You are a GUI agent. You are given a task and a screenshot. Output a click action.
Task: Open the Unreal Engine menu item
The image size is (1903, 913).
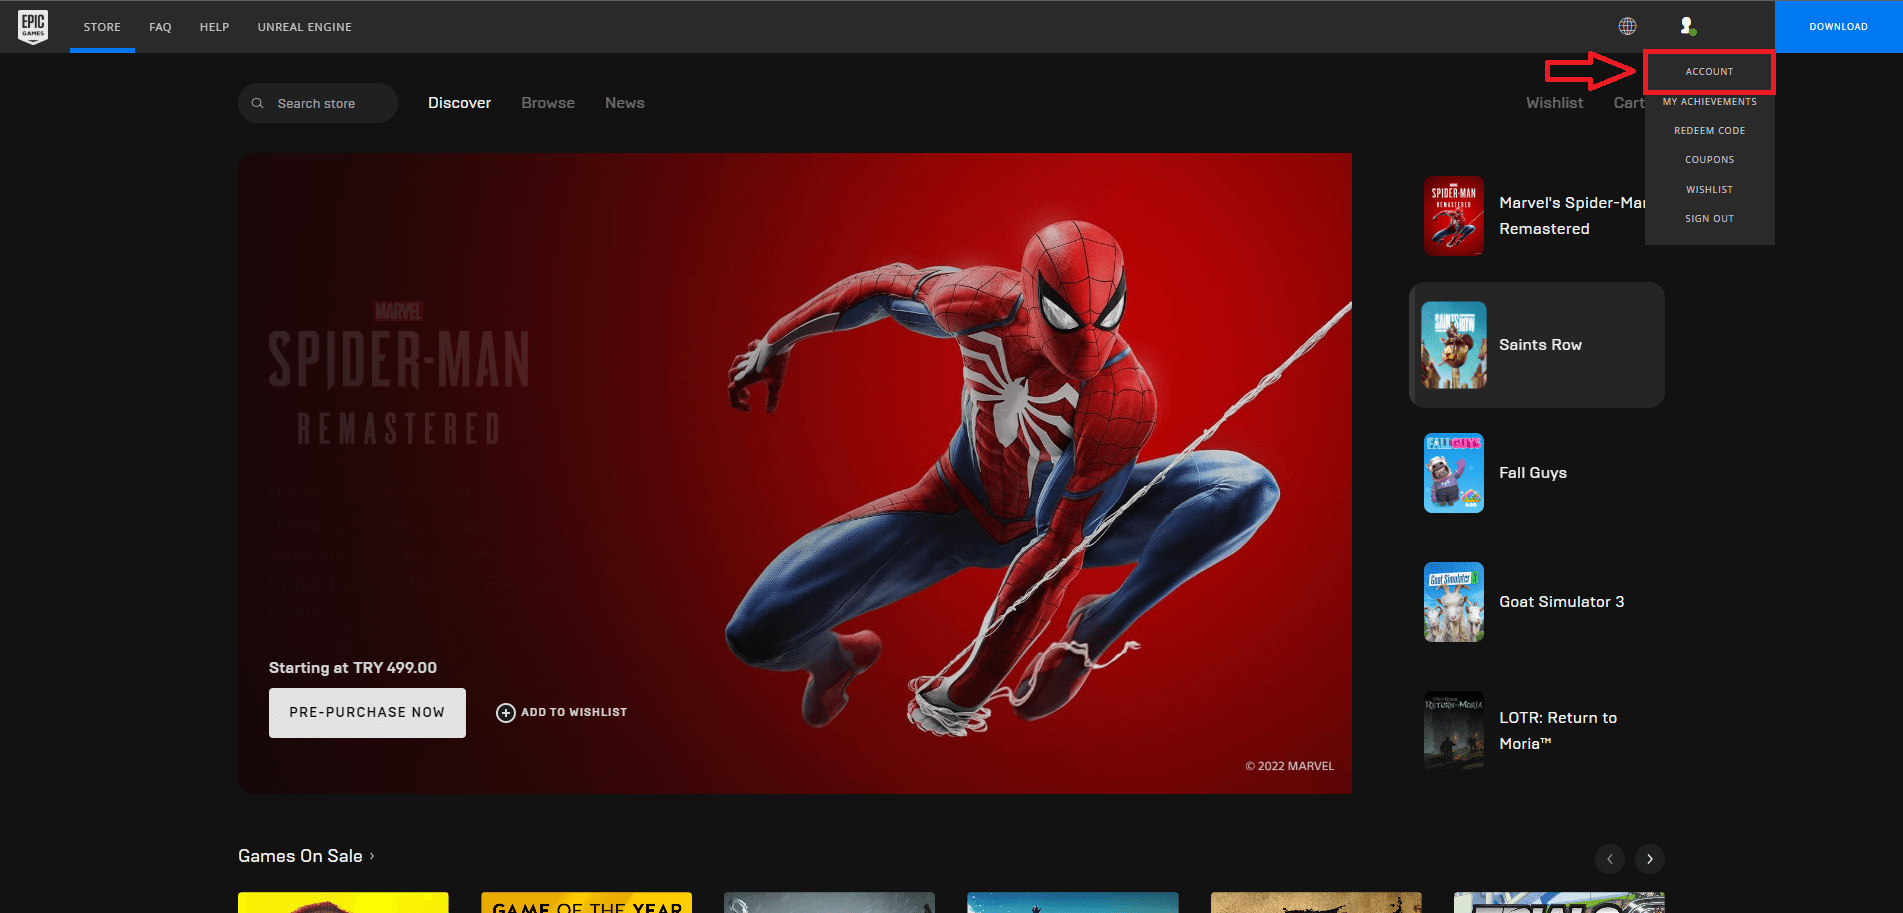coord(305,27)
